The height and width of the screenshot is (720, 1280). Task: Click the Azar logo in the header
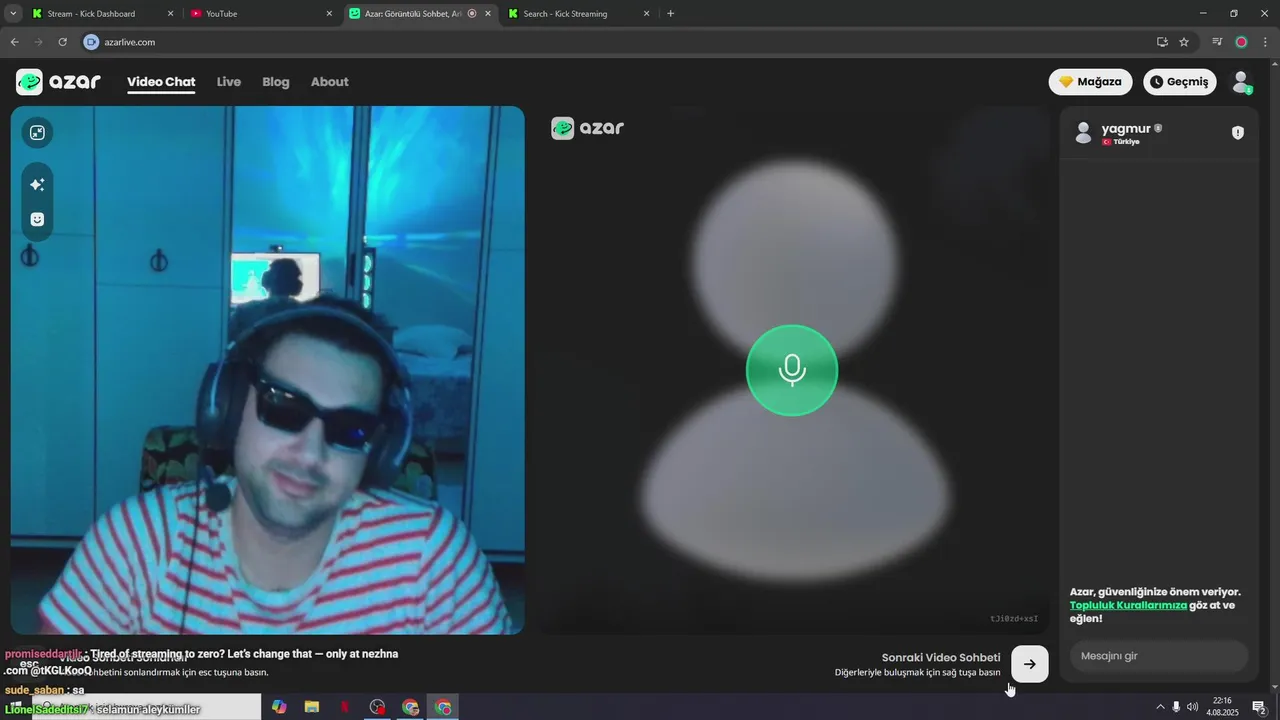click(x=58, y=82)
